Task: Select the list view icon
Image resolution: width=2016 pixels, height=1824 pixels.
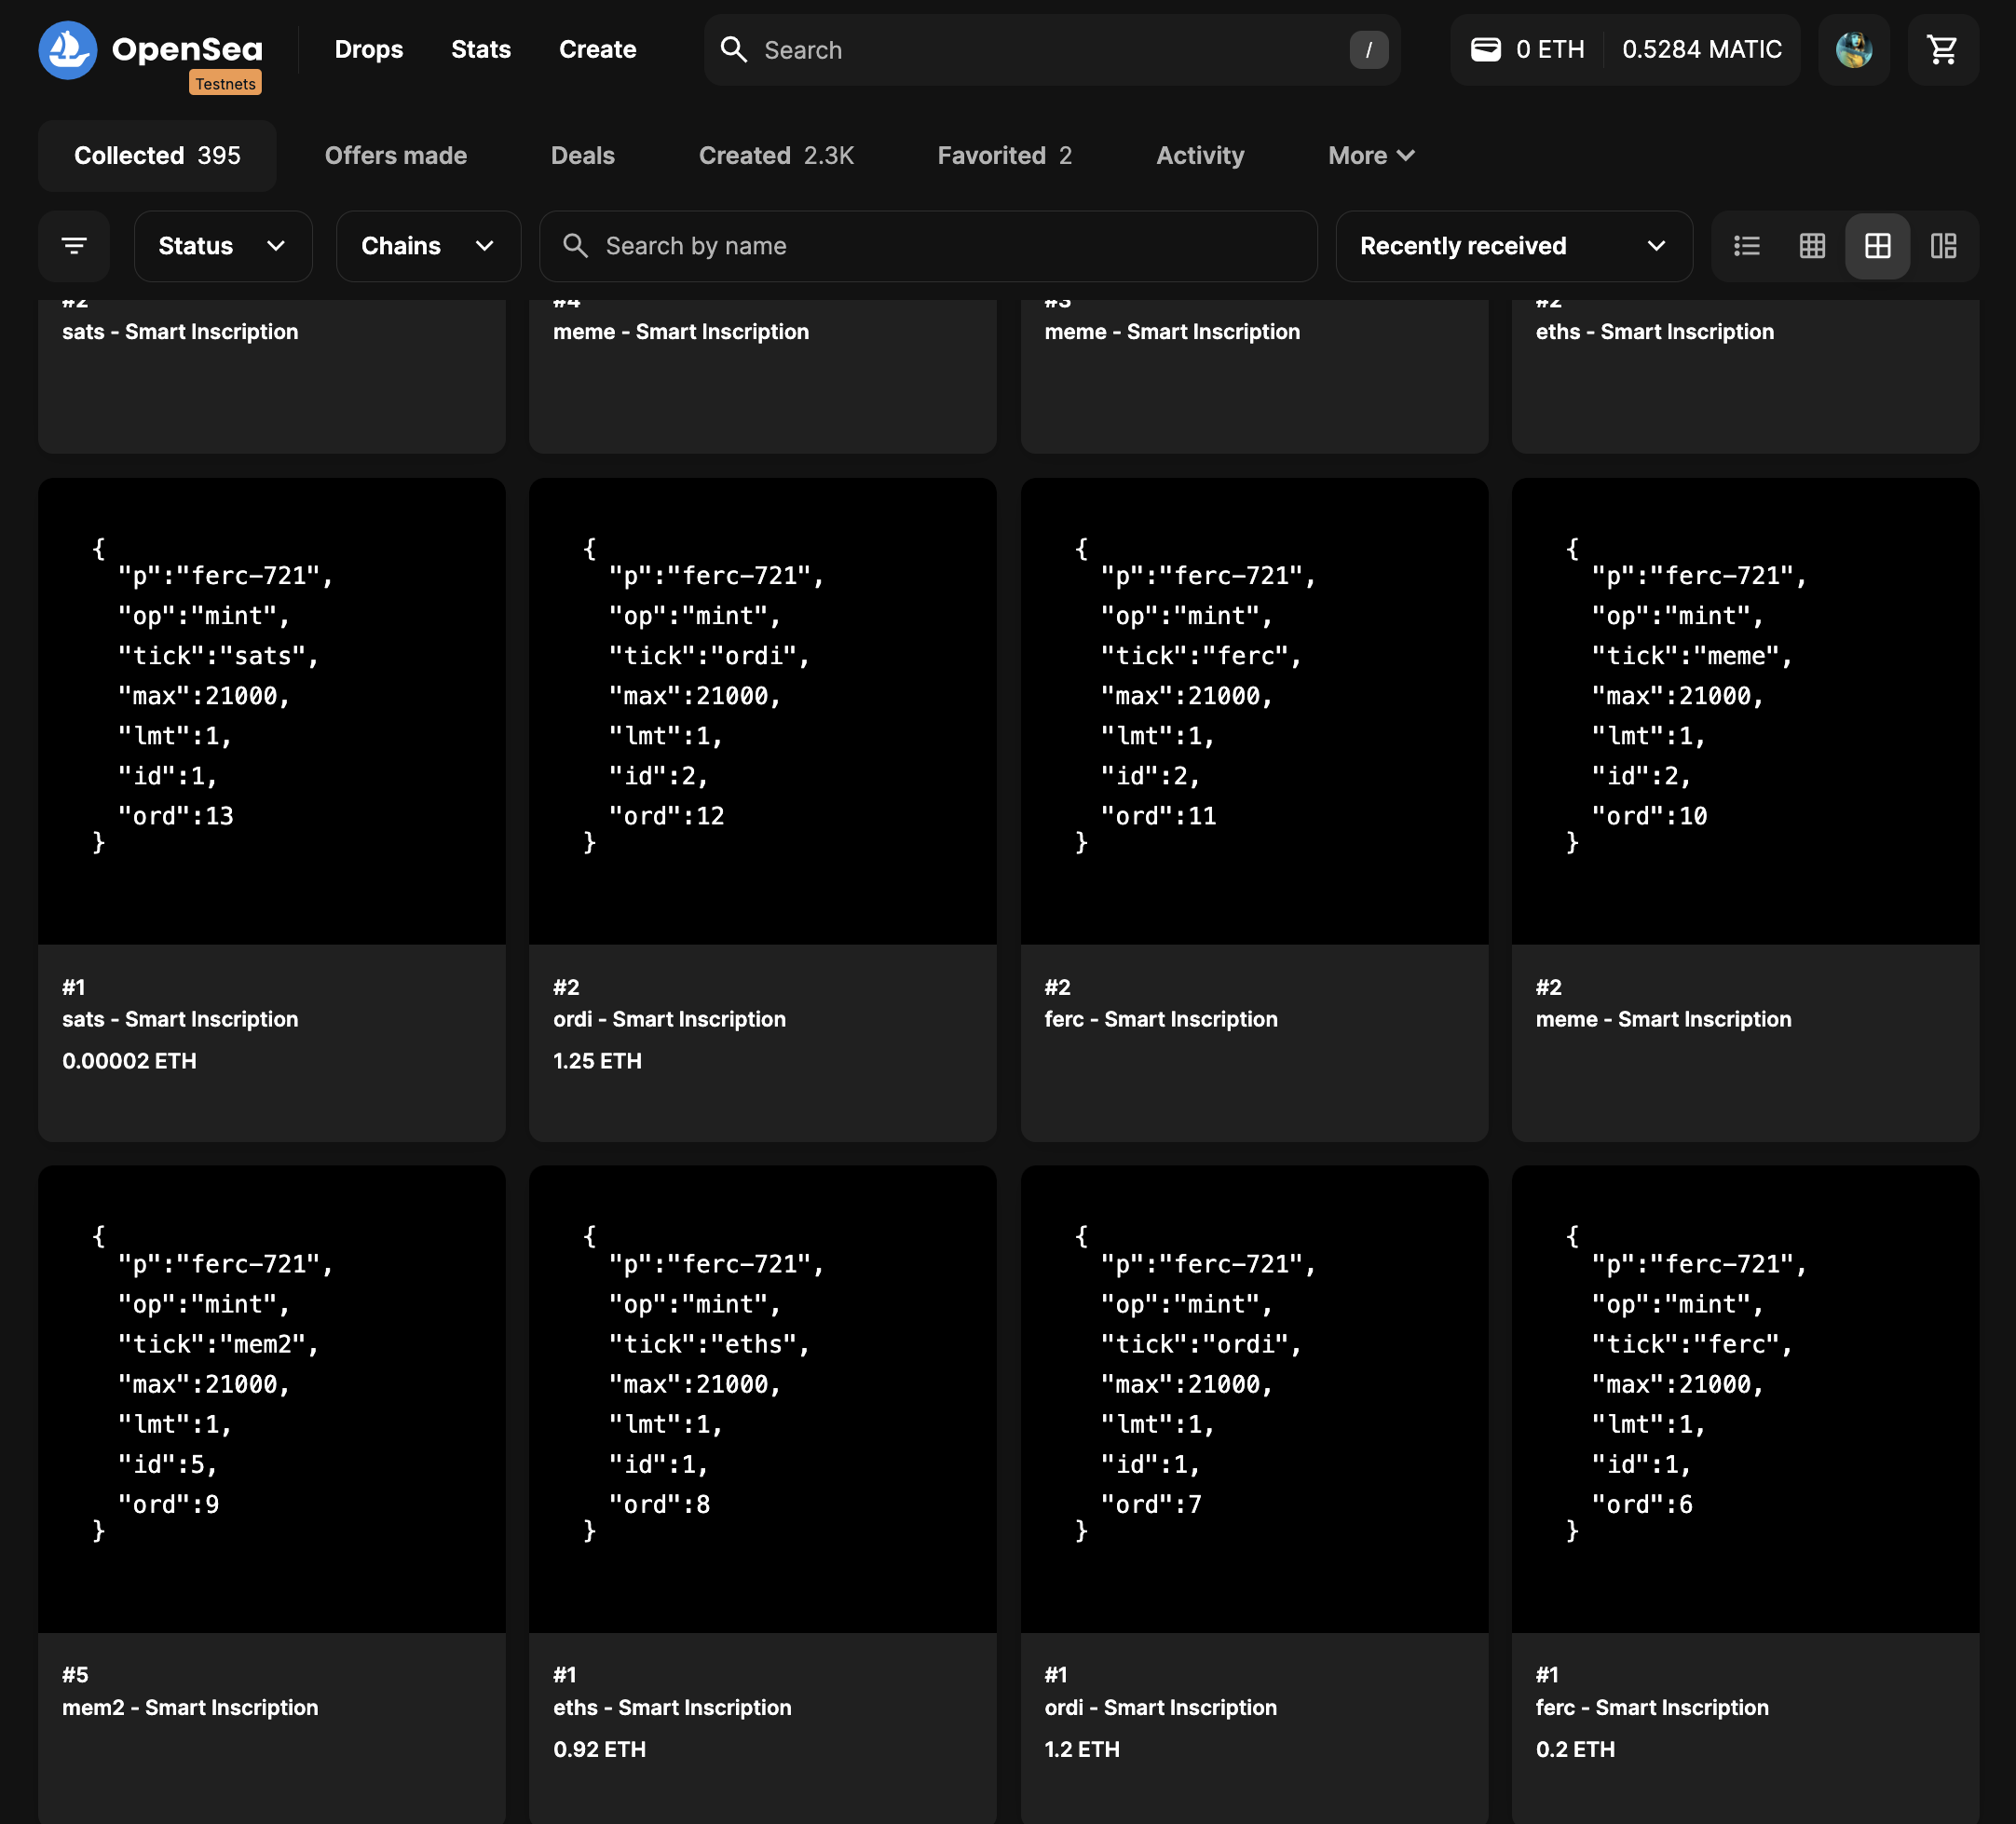Action: 1748,246
